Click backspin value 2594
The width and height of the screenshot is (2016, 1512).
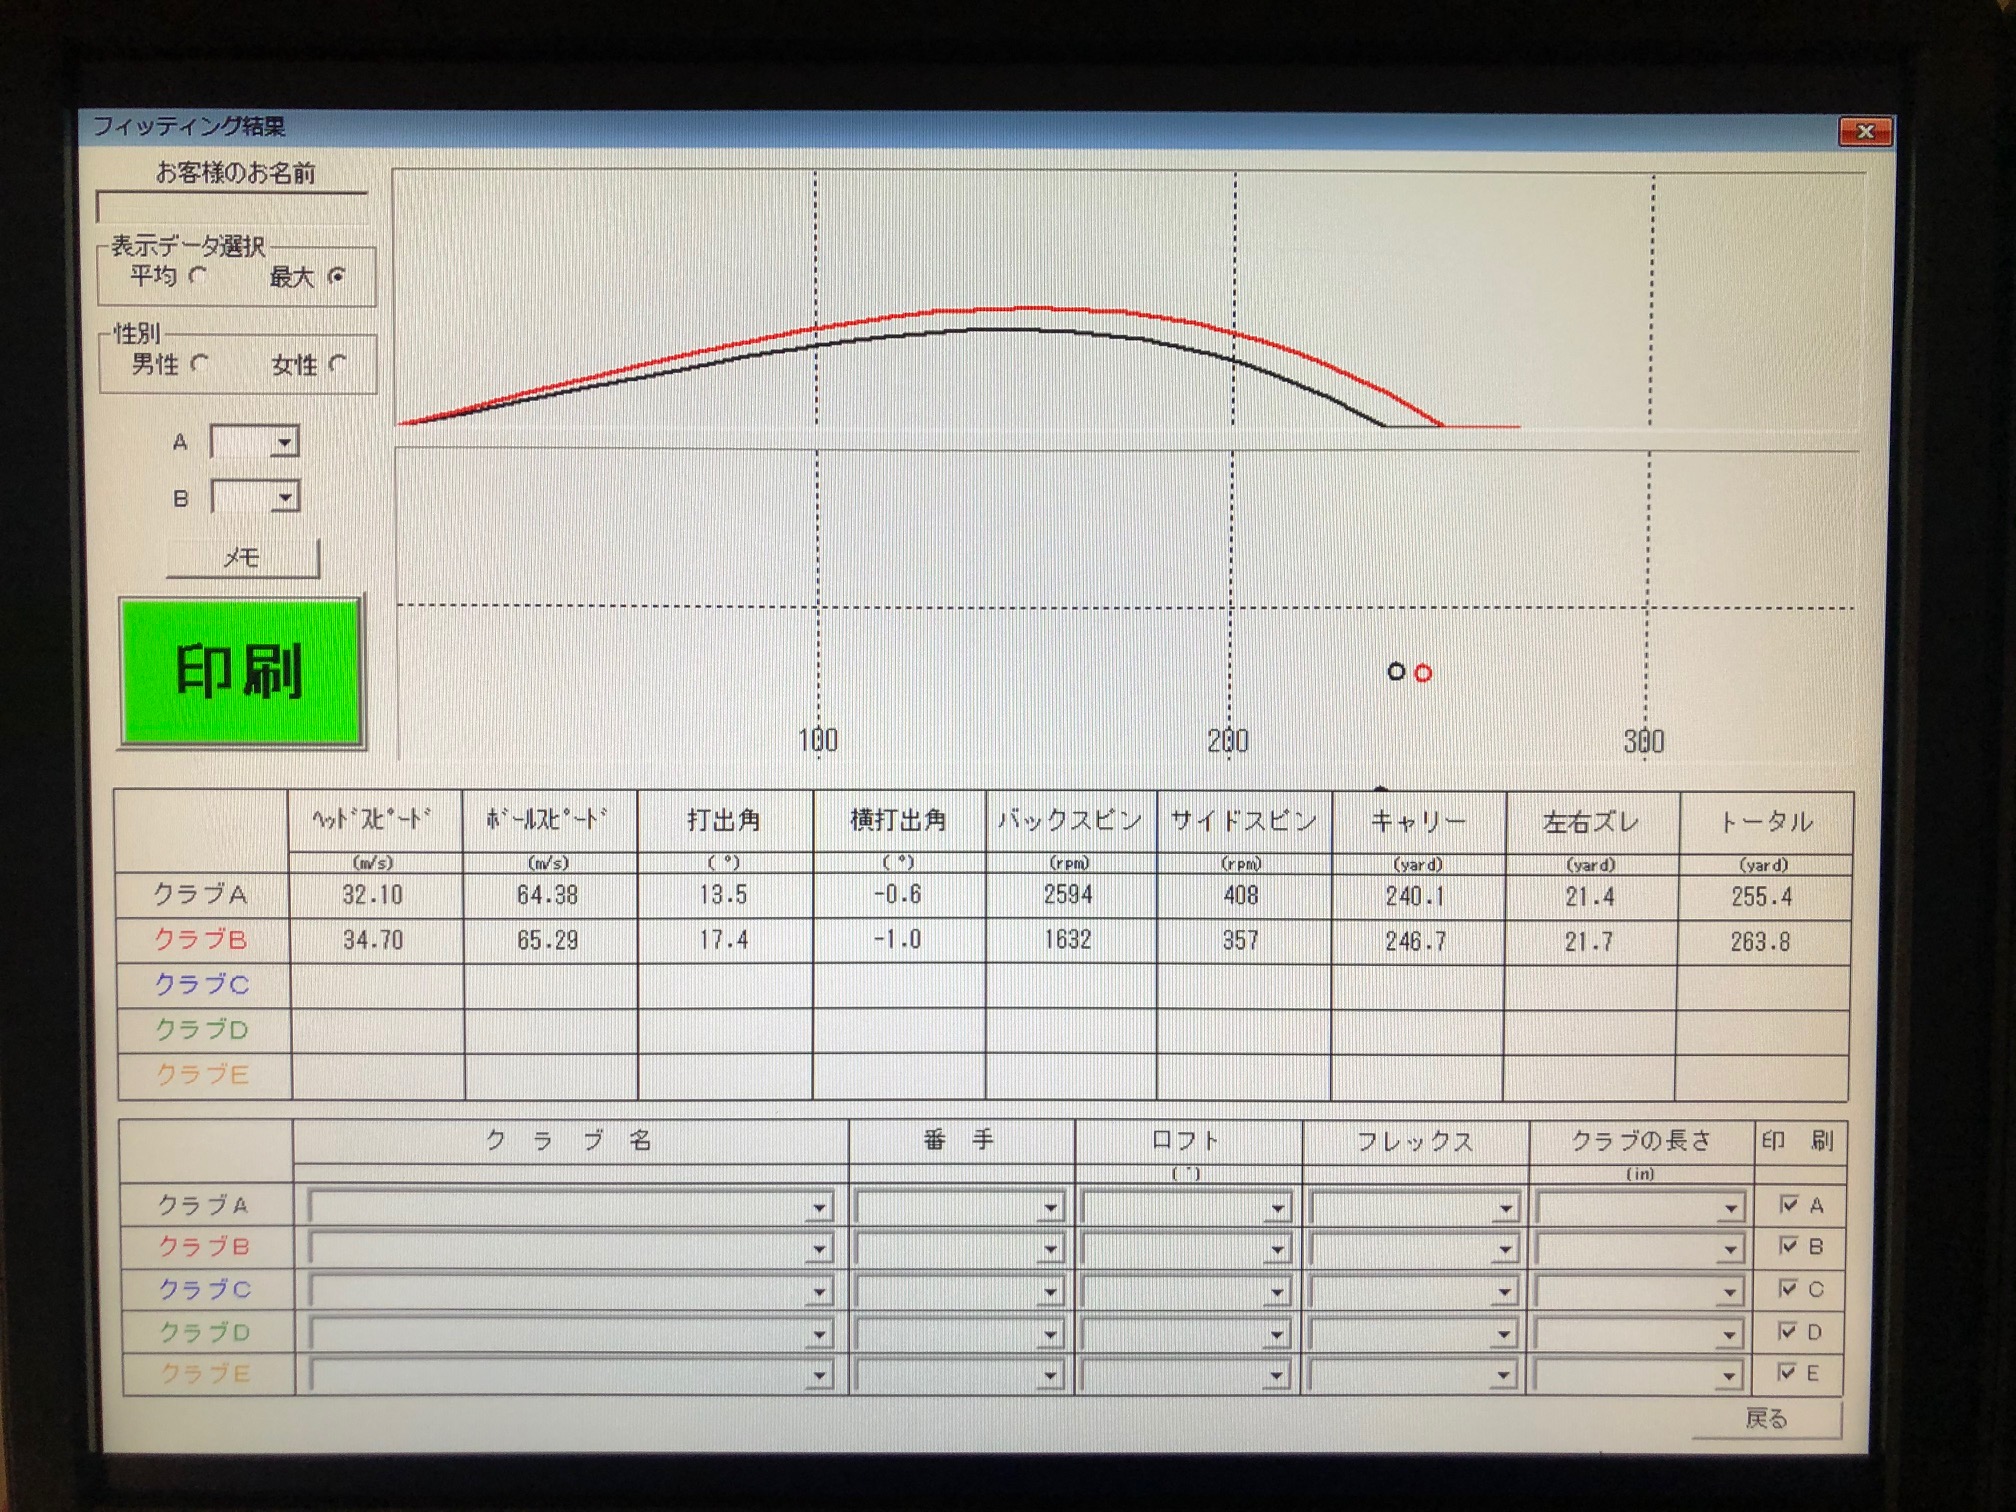tap(1068, 895)
